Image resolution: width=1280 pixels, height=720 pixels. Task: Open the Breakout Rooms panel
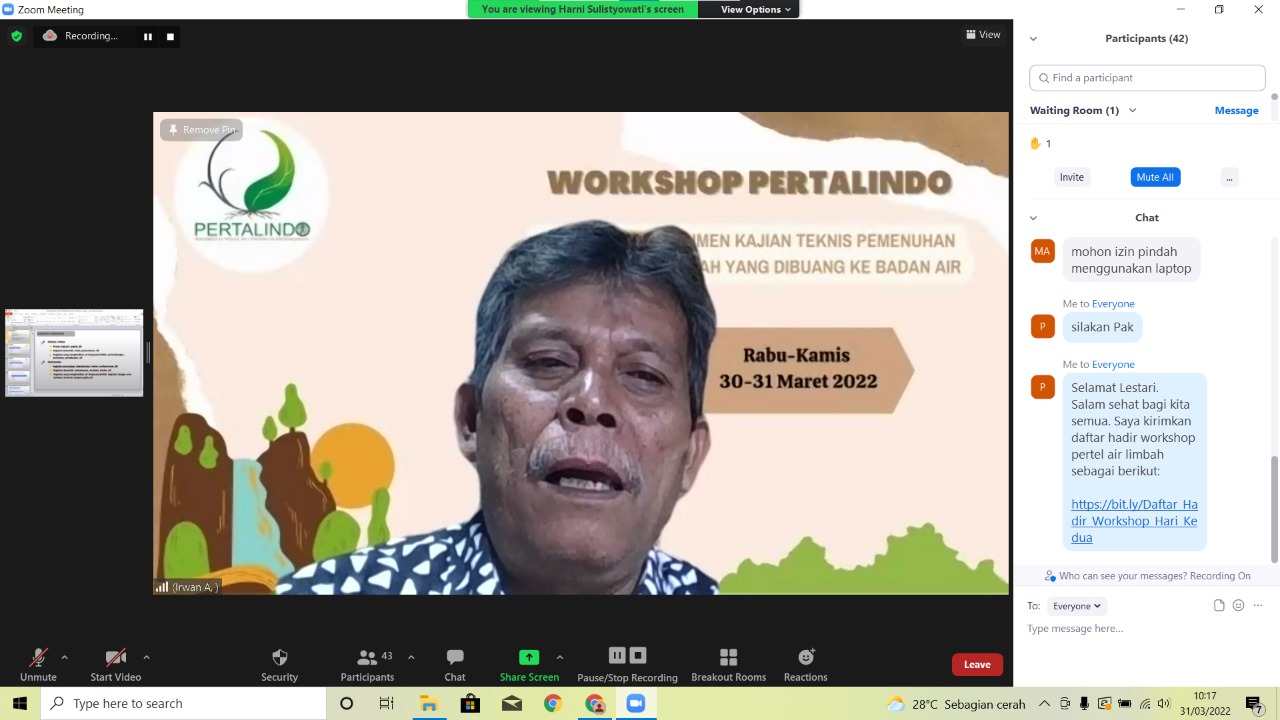728,664
